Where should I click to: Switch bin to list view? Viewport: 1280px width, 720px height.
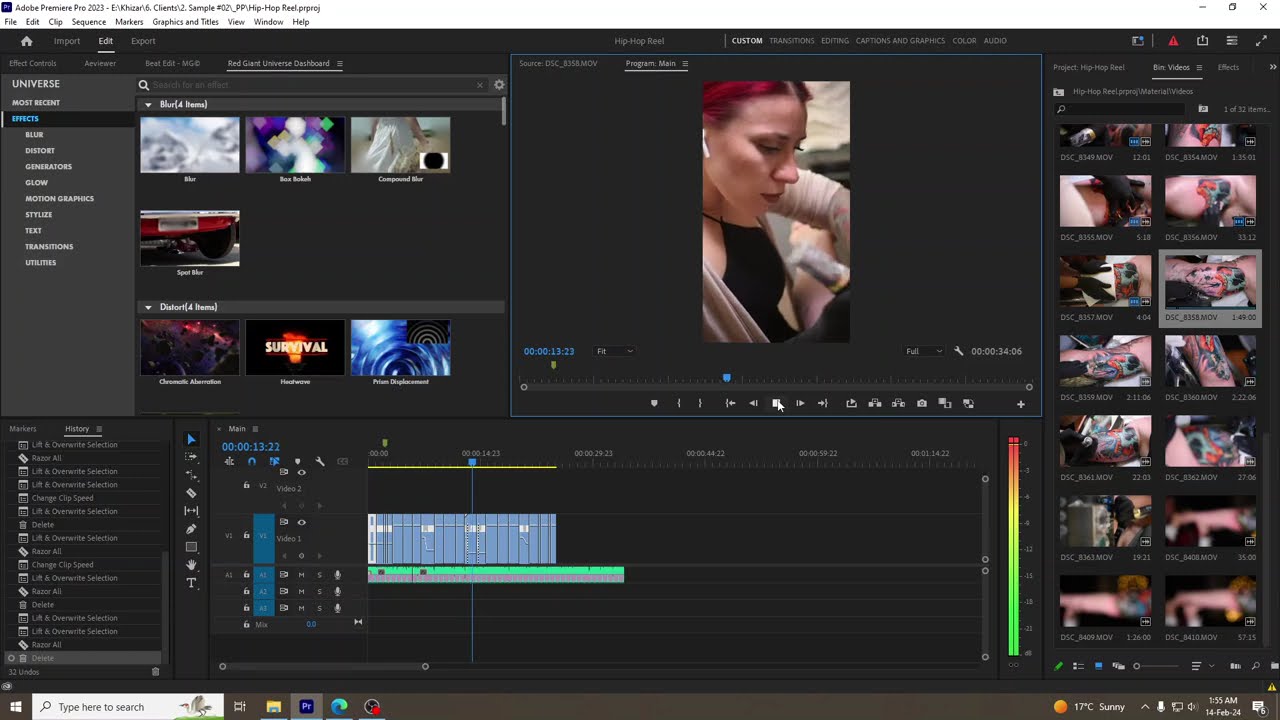[x=1078, y=666]
